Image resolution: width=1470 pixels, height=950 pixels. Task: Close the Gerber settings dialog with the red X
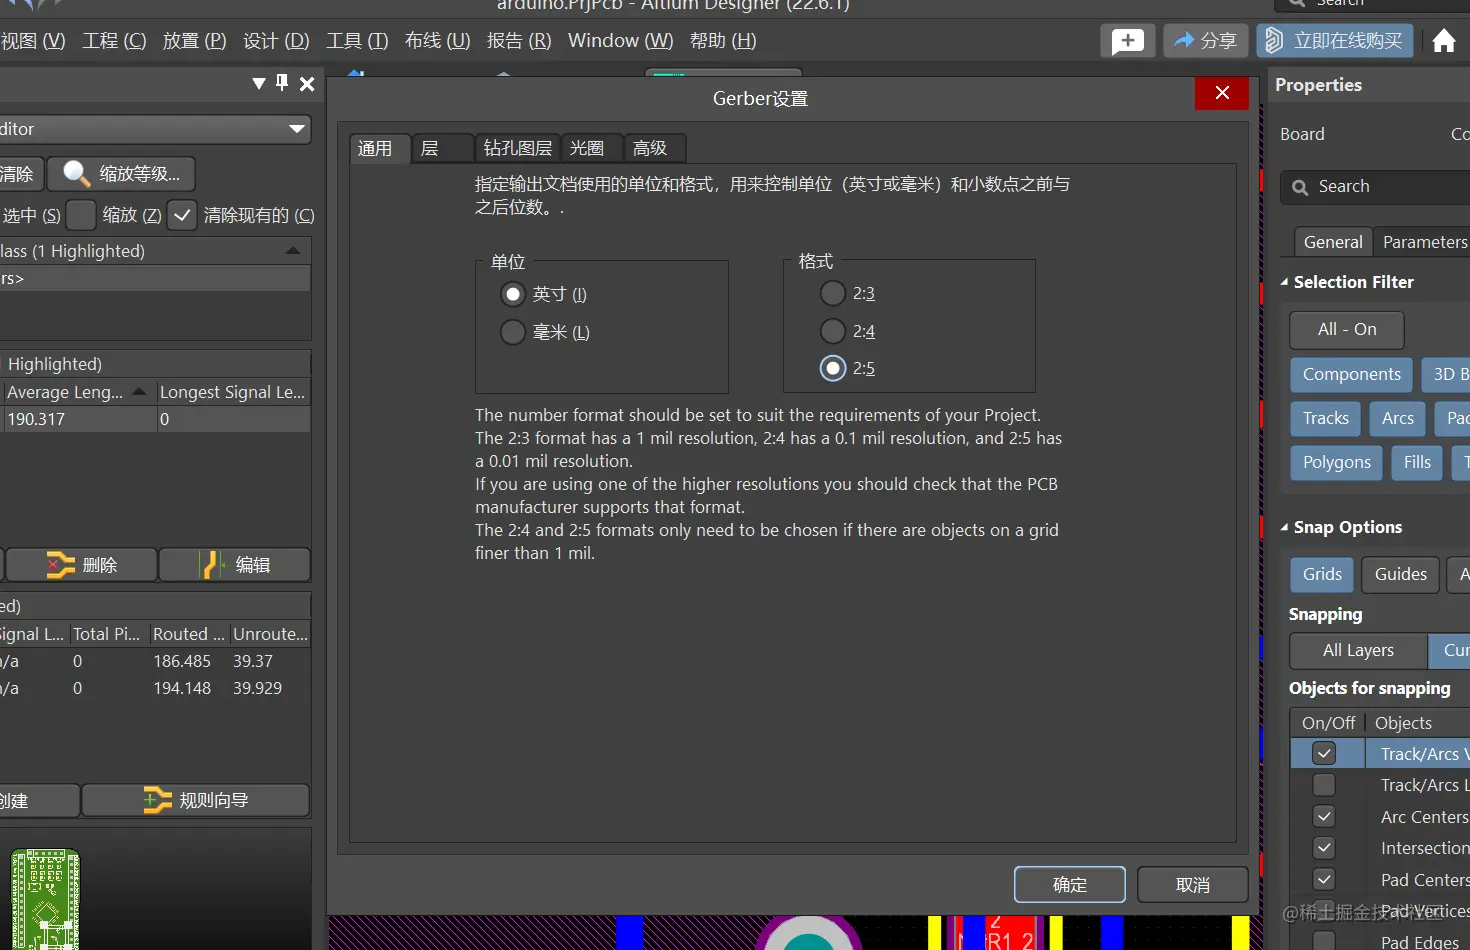pos(1222,93)
